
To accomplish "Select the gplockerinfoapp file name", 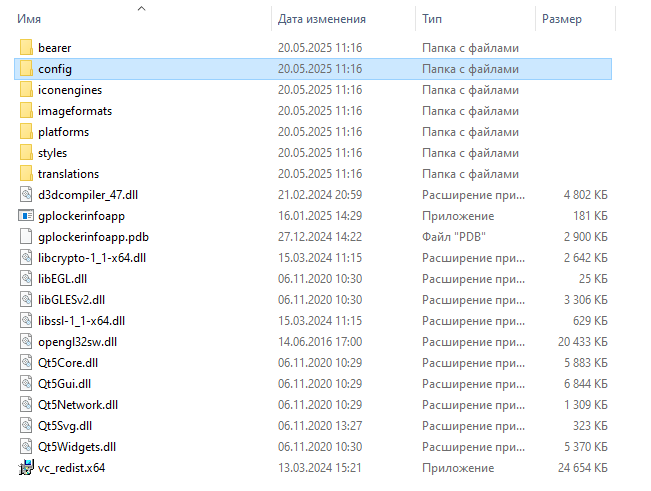I will 81,216.
